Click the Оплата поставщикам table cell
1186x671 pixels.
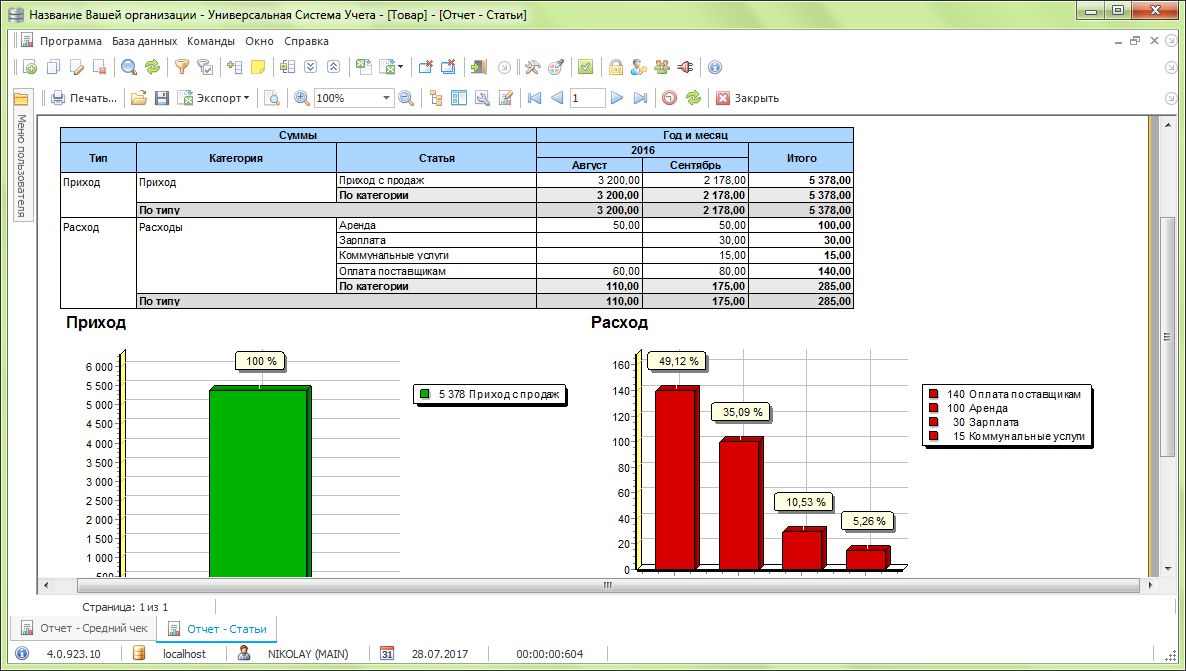436,271
